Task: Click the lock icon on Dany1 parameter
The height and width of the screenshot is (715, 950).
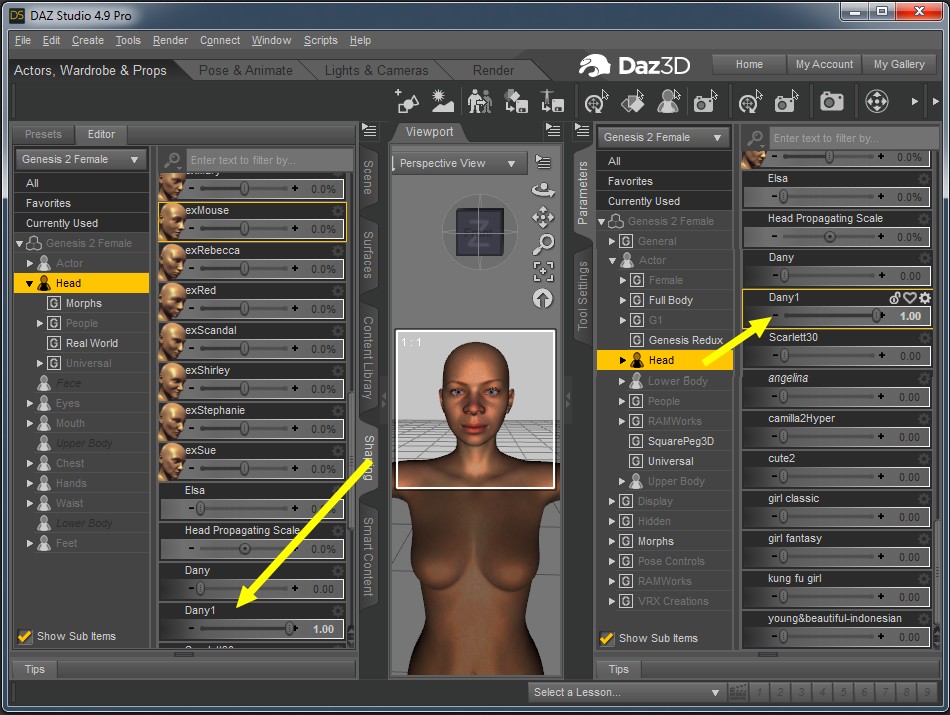Action: coord(895,298)
